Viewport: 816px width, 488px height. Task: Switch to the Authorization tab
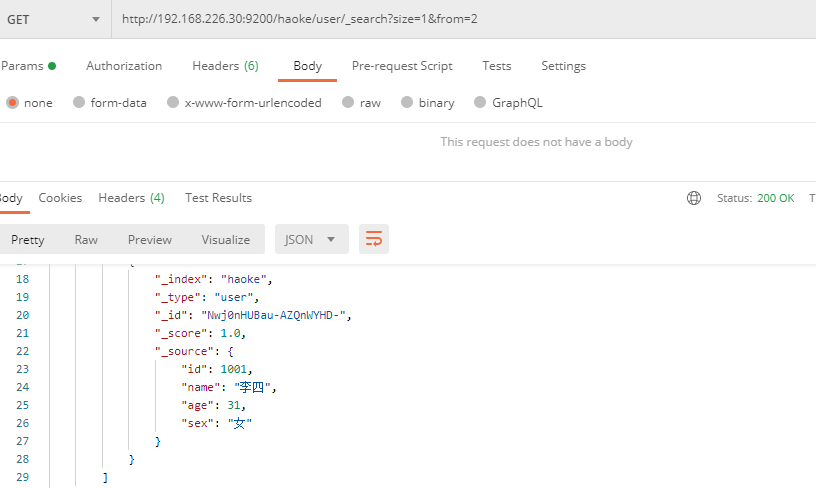click(x=124, y=66)
